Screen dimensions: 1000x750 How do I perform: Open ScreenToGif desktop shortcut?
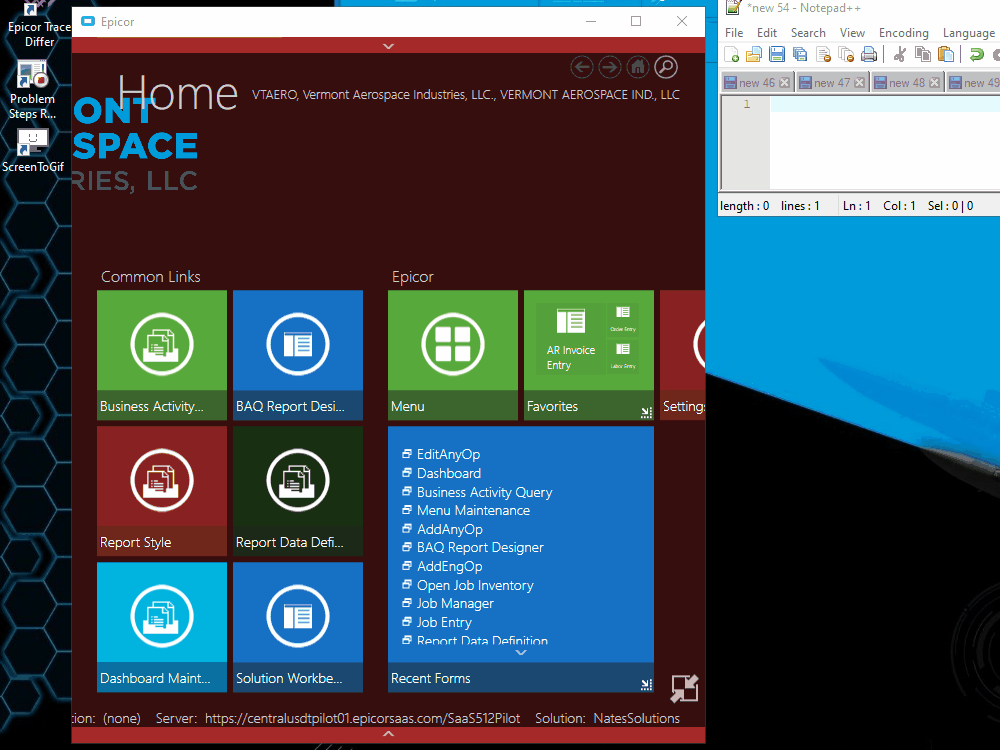(x=33, y=151)
